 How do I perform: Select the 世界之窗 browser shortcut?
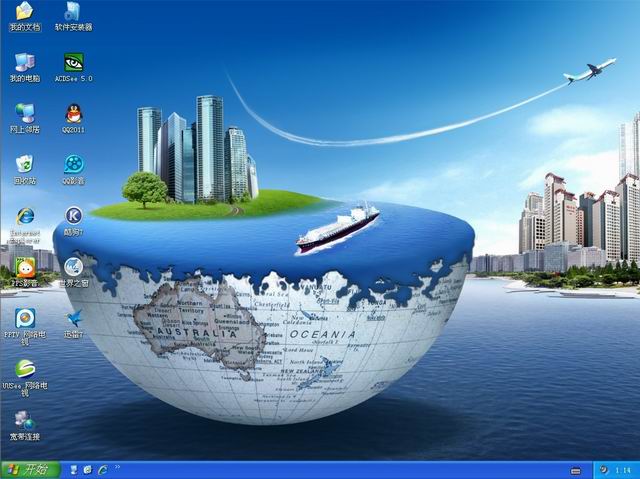tap(74, 273)
